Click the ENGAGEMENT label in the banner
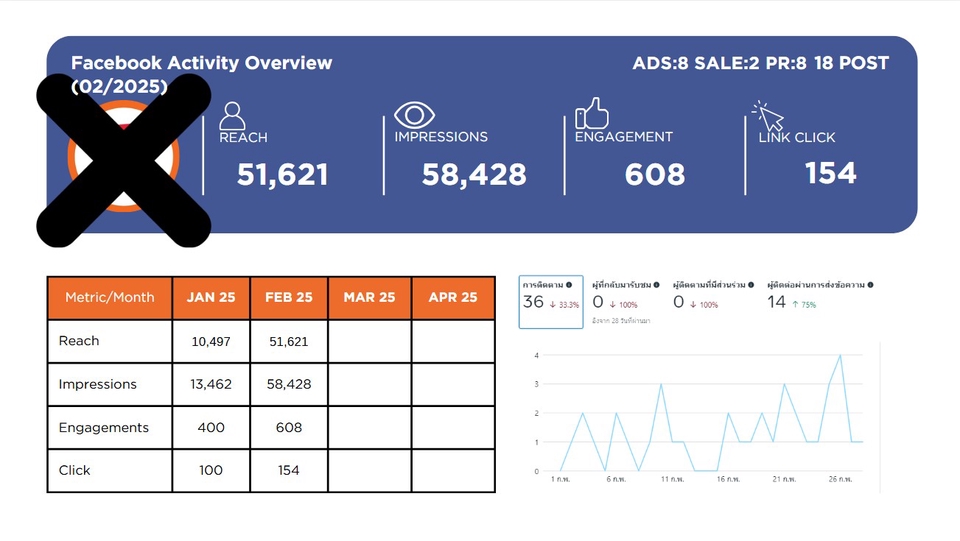The image size is (960, 541). point(623,136)
